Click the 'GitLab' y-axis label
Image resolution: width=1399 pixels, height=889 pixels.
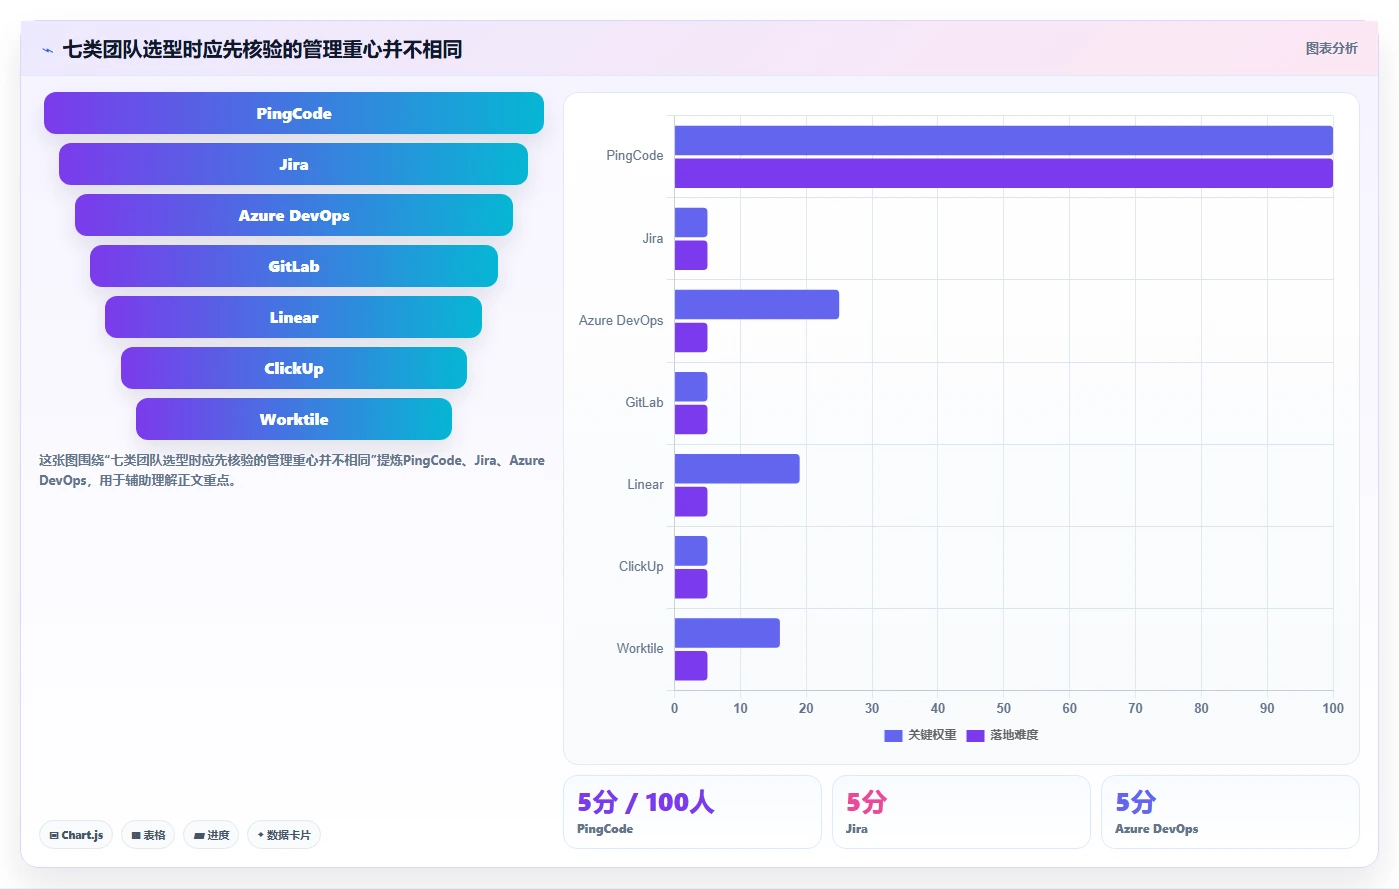pos(644,403)
